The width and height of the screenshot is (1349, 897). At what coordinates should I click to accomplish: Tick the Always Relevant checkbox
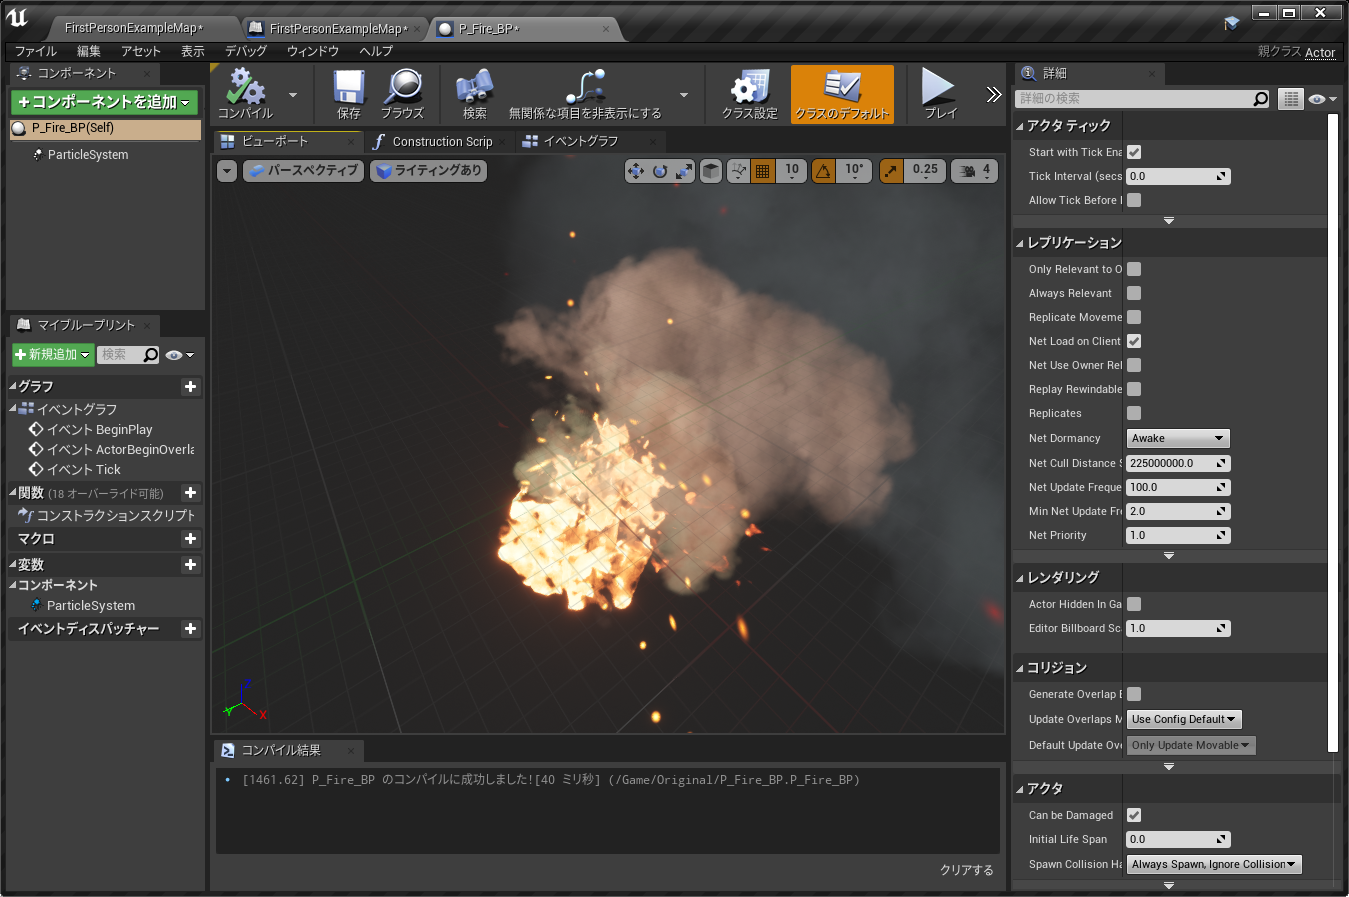pos(1134,293)
